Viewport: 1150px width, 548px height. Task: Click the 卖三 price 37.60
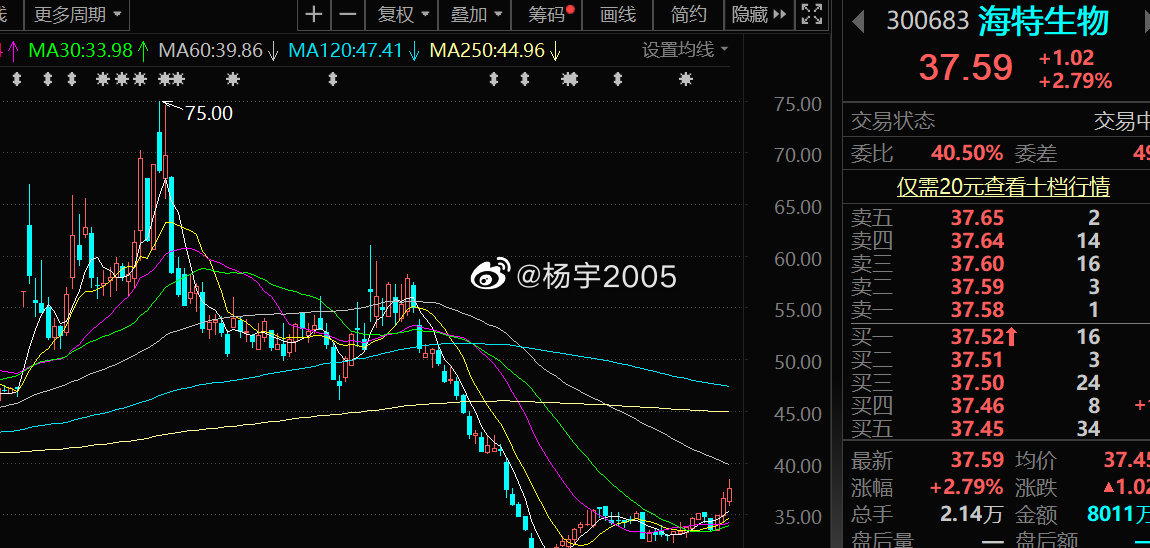point(977,263)
